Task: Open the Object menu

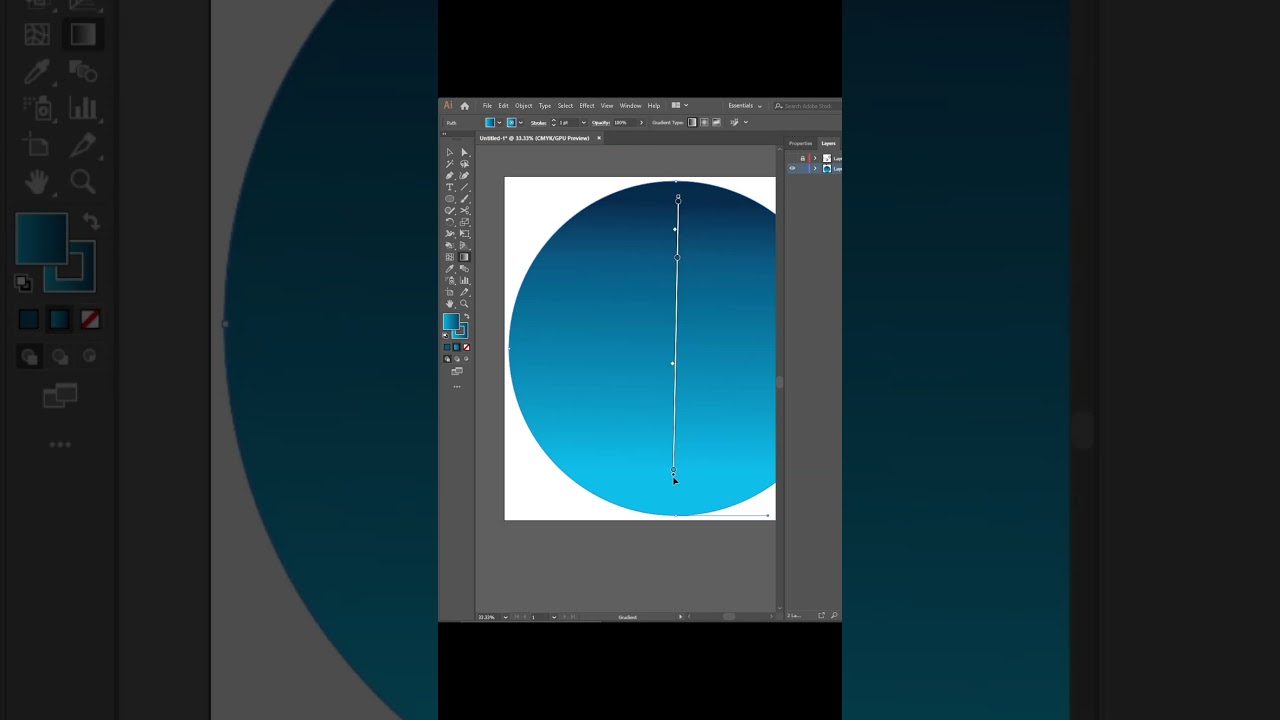Action: (x=524, y=105)
